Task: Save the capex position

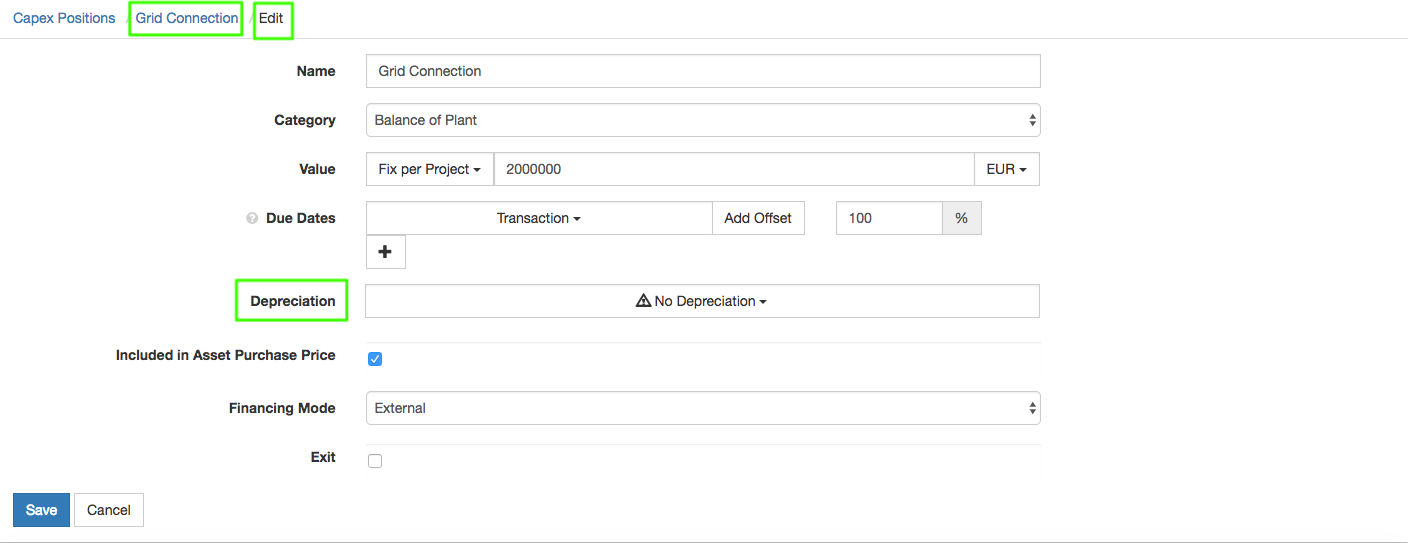Action: pyautogui.click(x=41, y=510)
